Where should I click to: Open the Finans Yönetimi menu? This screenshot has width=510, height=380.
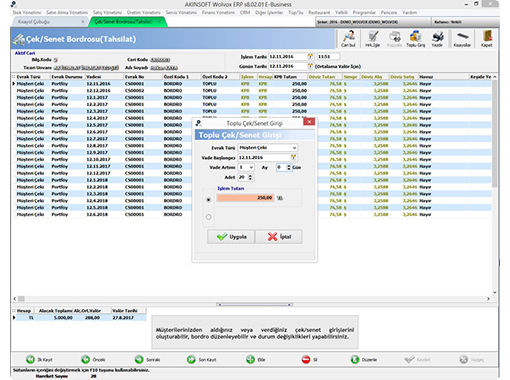[218, 12]
